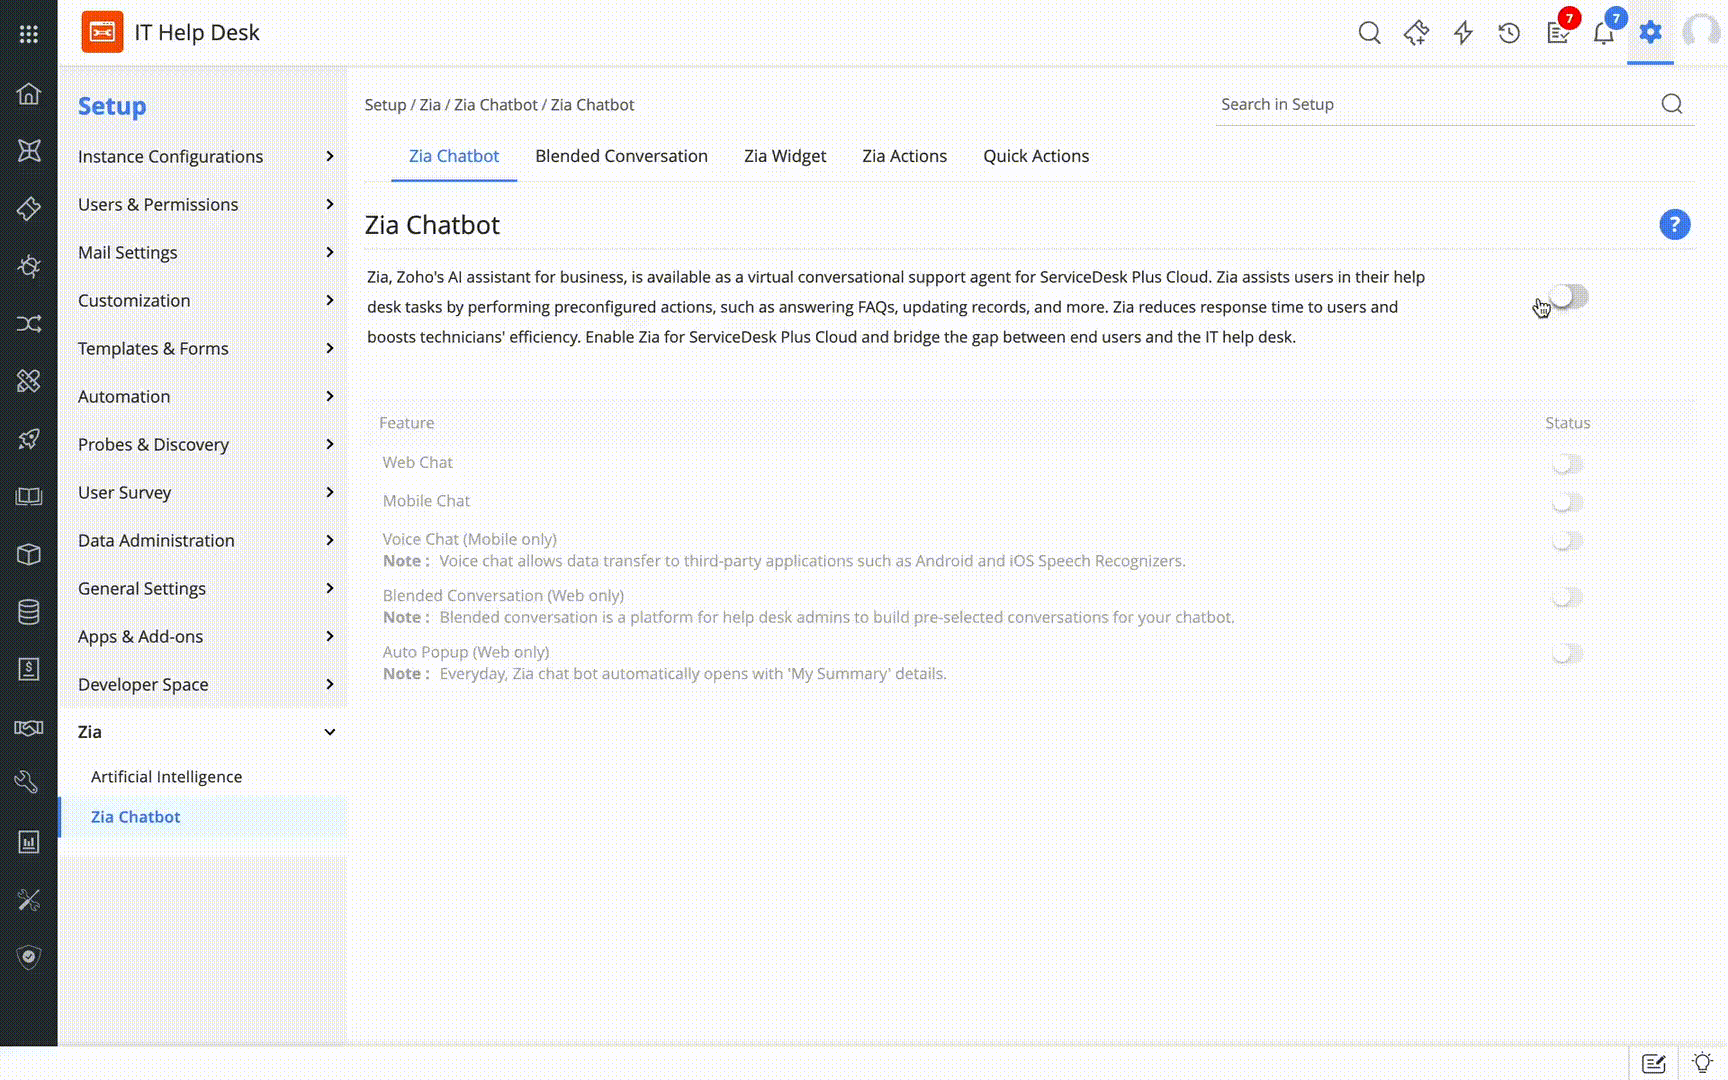Toggle the Voice Chat (Mobile only) switch
1728x1080 pixels.
click(1567, 540)
